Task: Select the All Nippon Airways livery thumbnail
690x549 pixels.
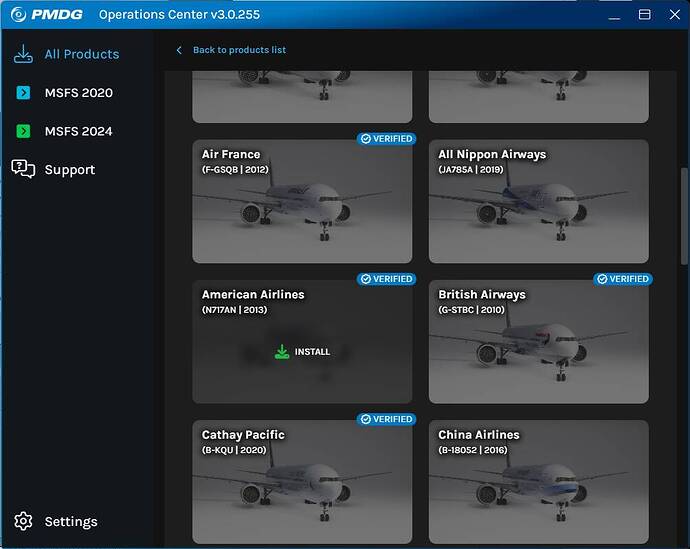Action: click(x=539, y=201)
